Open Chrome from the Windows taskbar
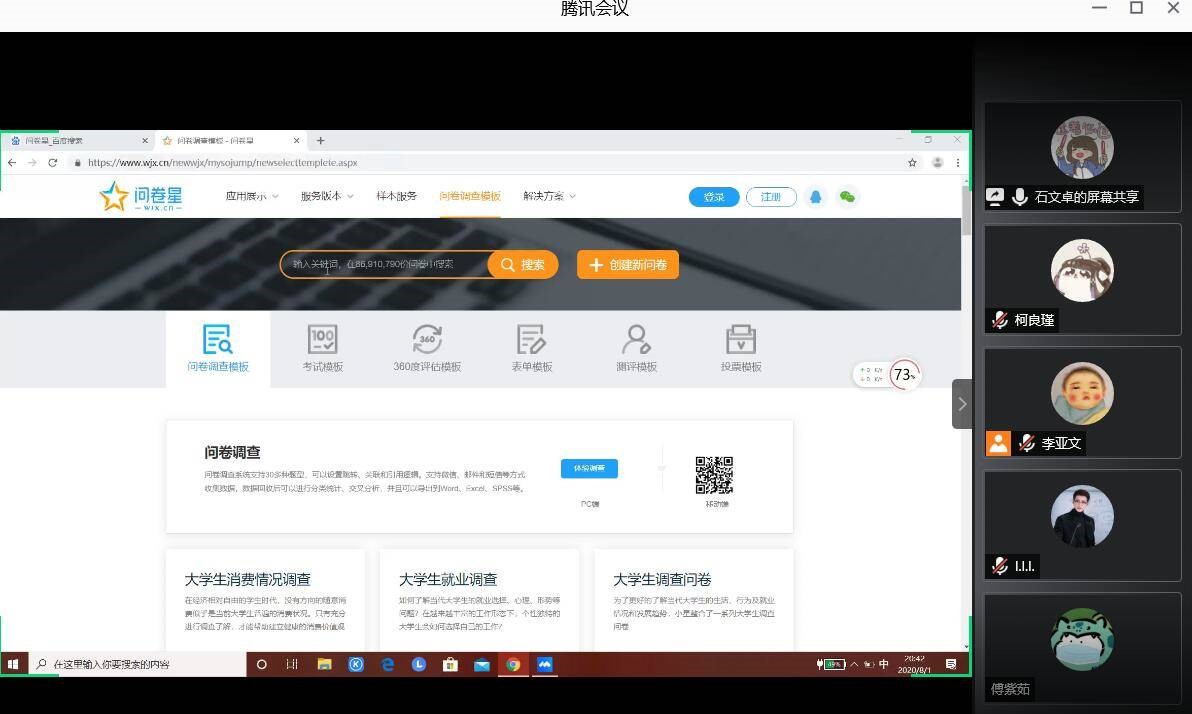1192x714 pixels. (x=512, y=664)
